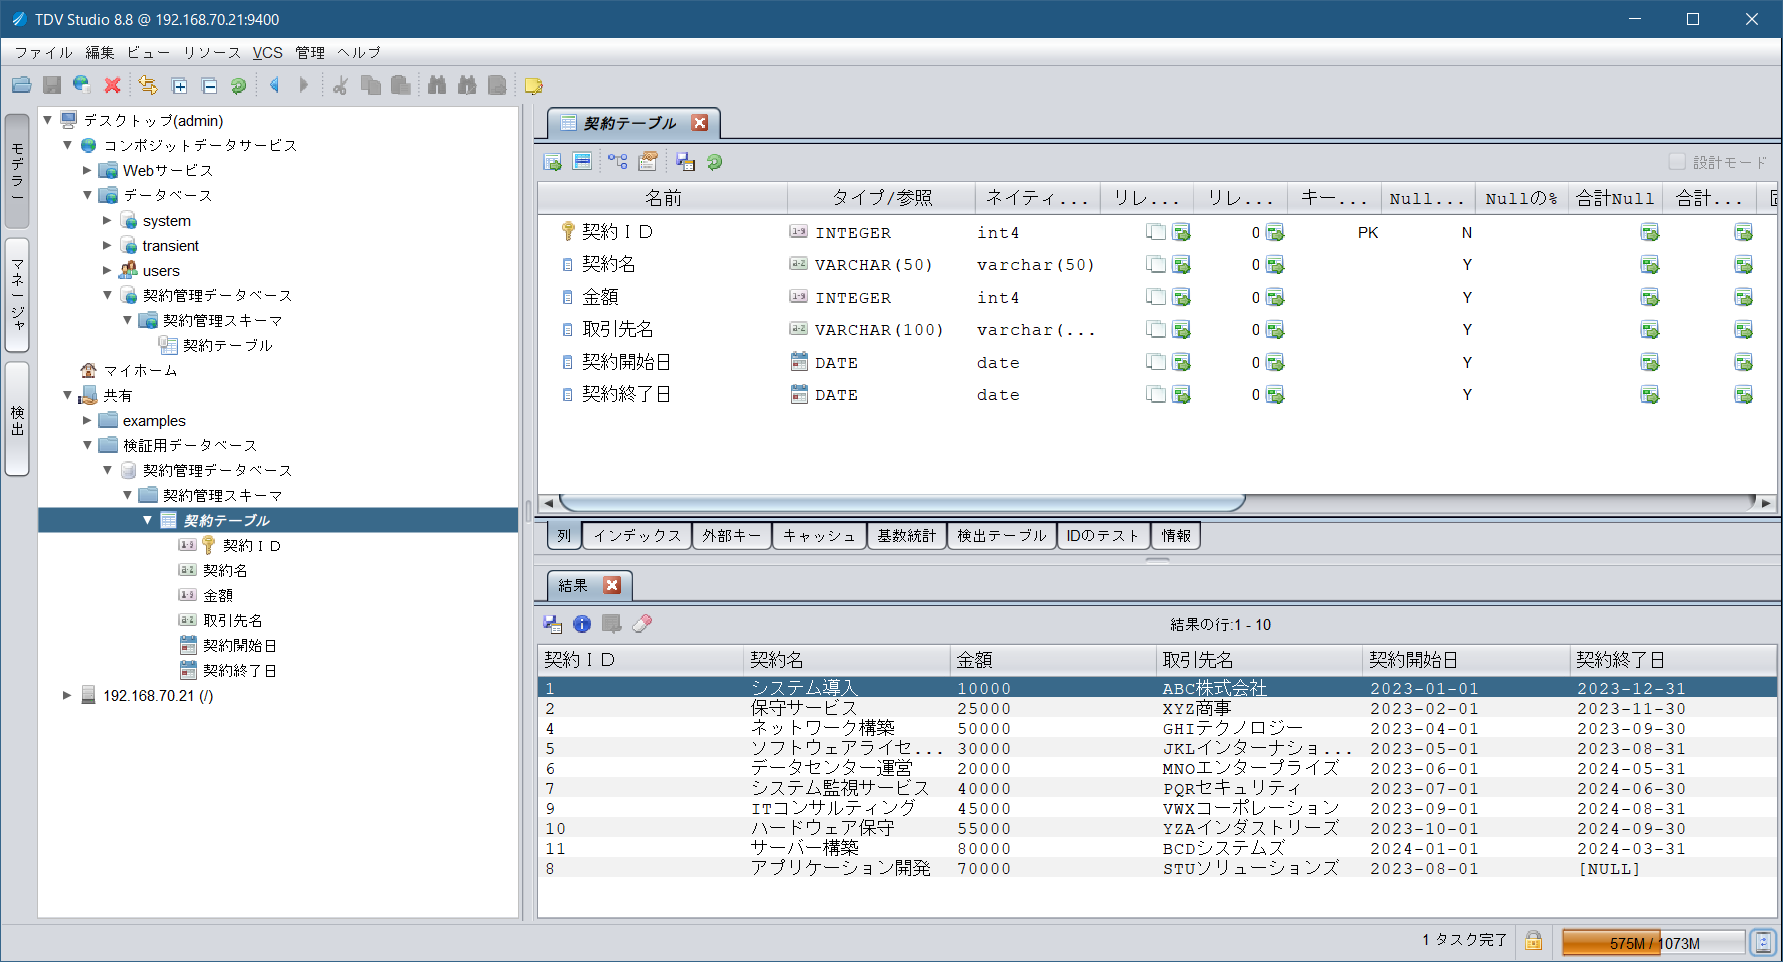Click the first binoculars search icon
Image resolution: width=1783 pixels, height=962 pixels.
[437, 86]
